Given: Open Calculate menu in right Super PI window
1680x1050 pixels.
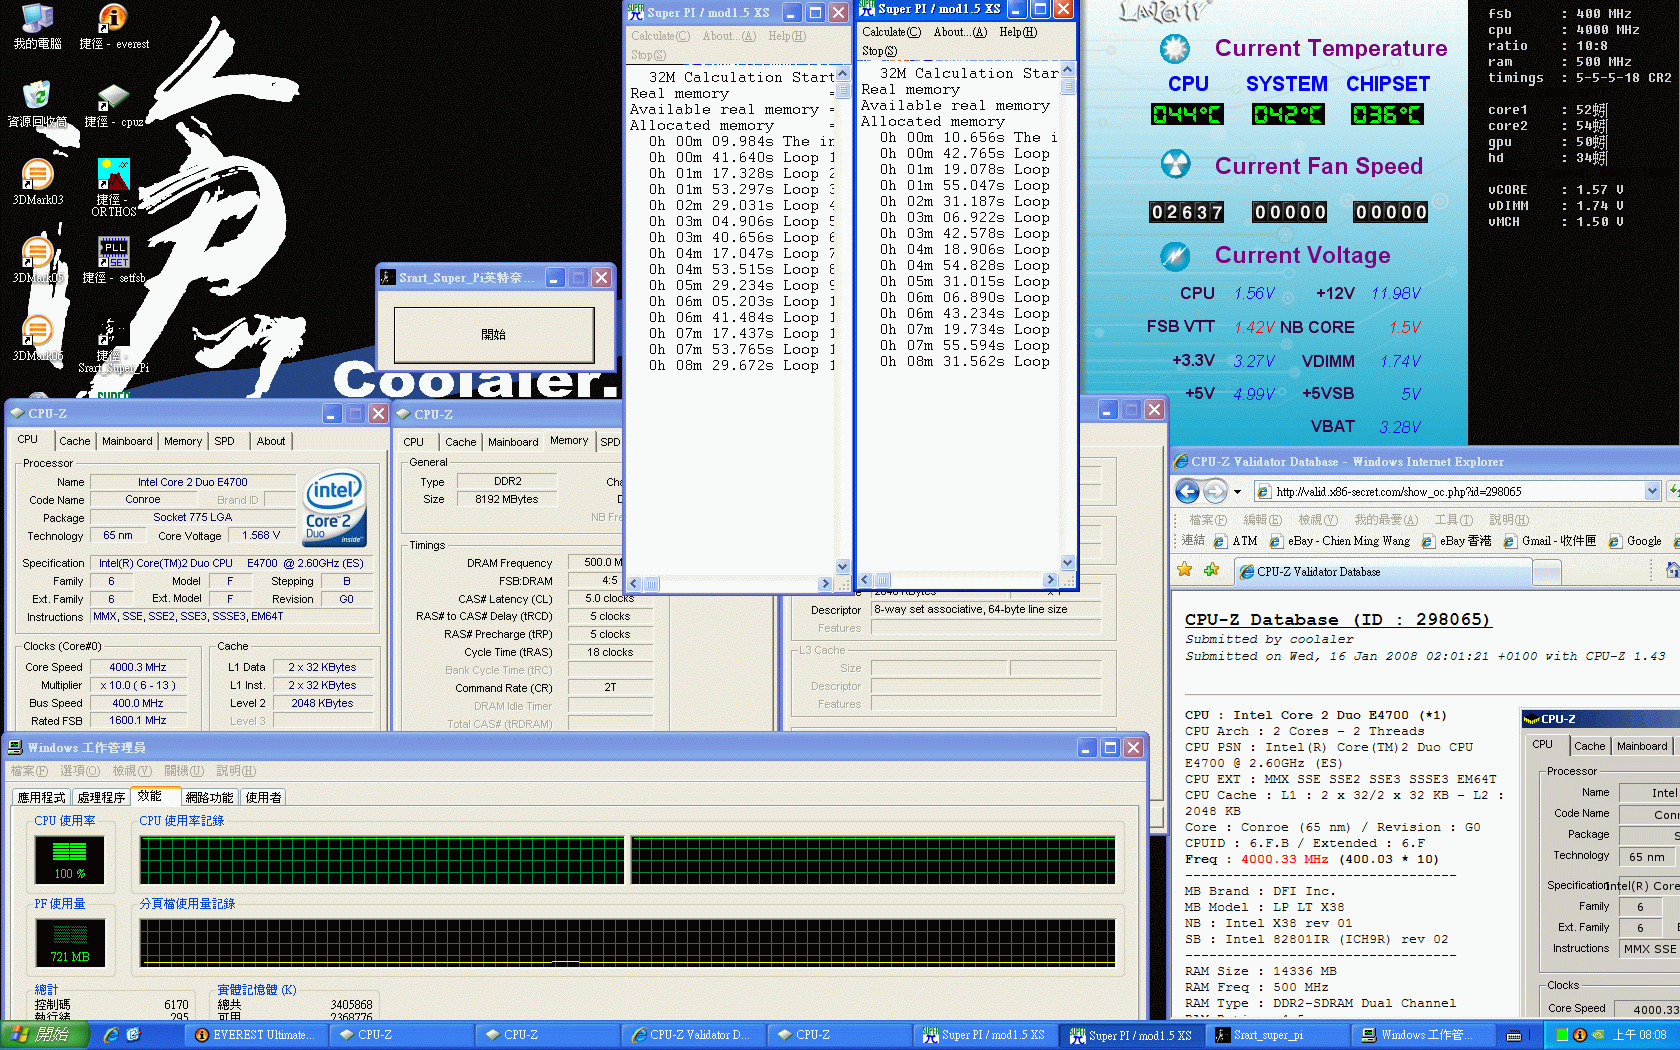Looking at the screenshot, I should point(891,32).
